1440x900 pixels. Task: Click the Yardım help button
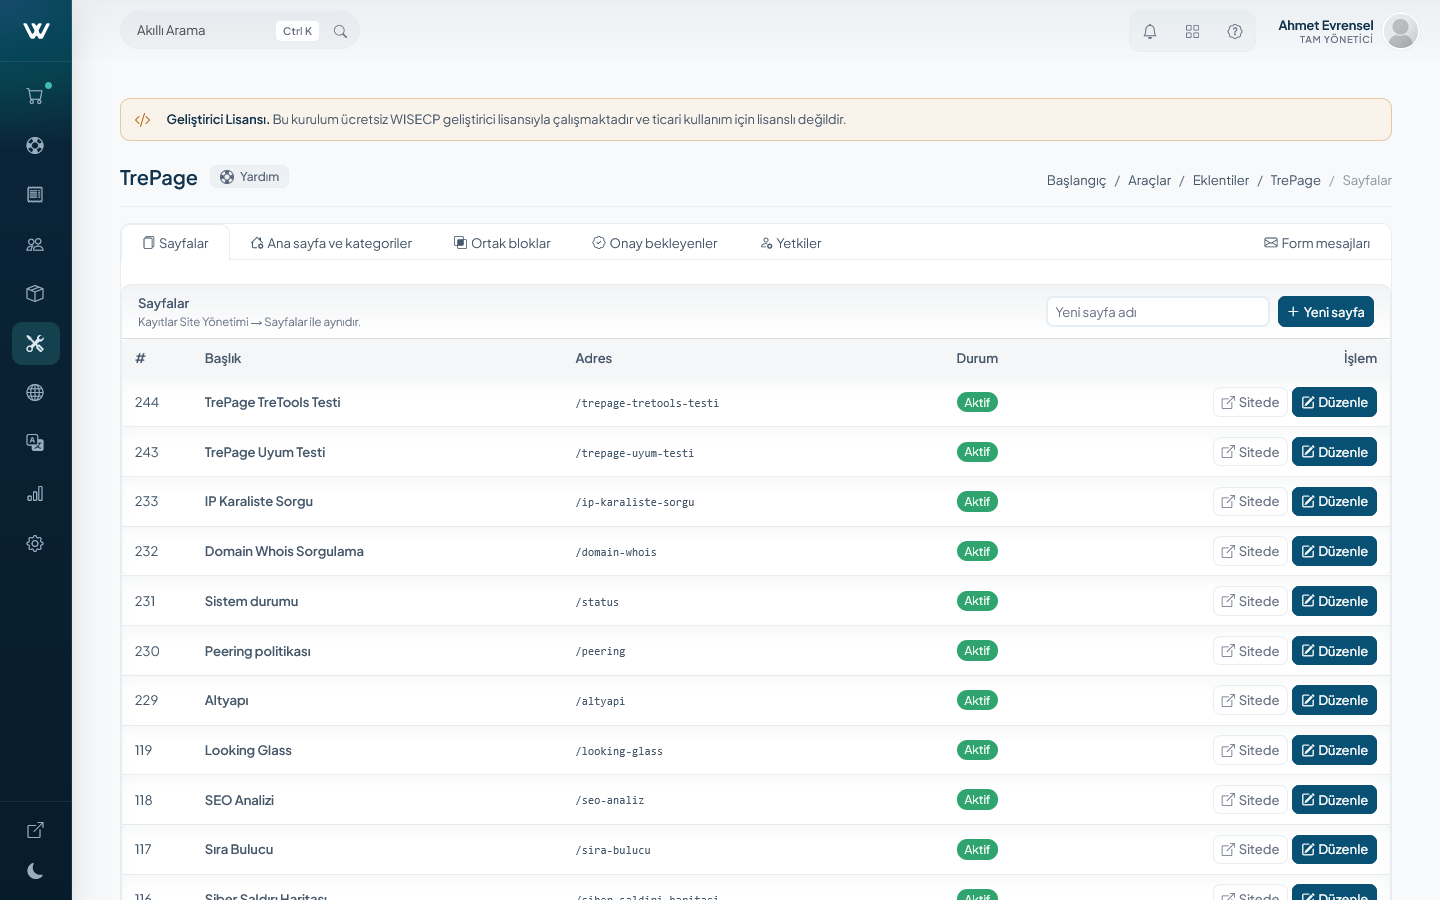click(x=250, y=177)
